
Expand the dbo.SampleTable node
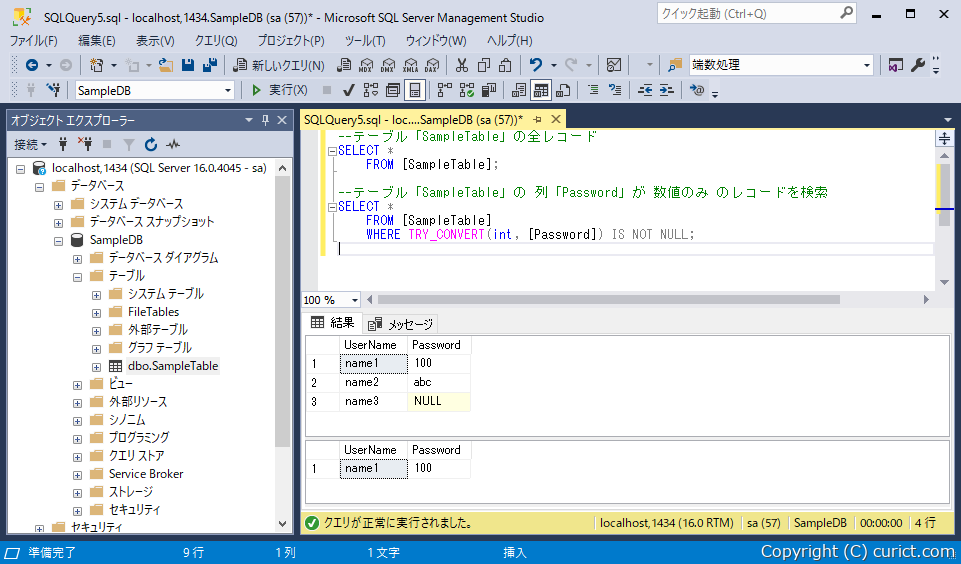click(x=96, y=367)
